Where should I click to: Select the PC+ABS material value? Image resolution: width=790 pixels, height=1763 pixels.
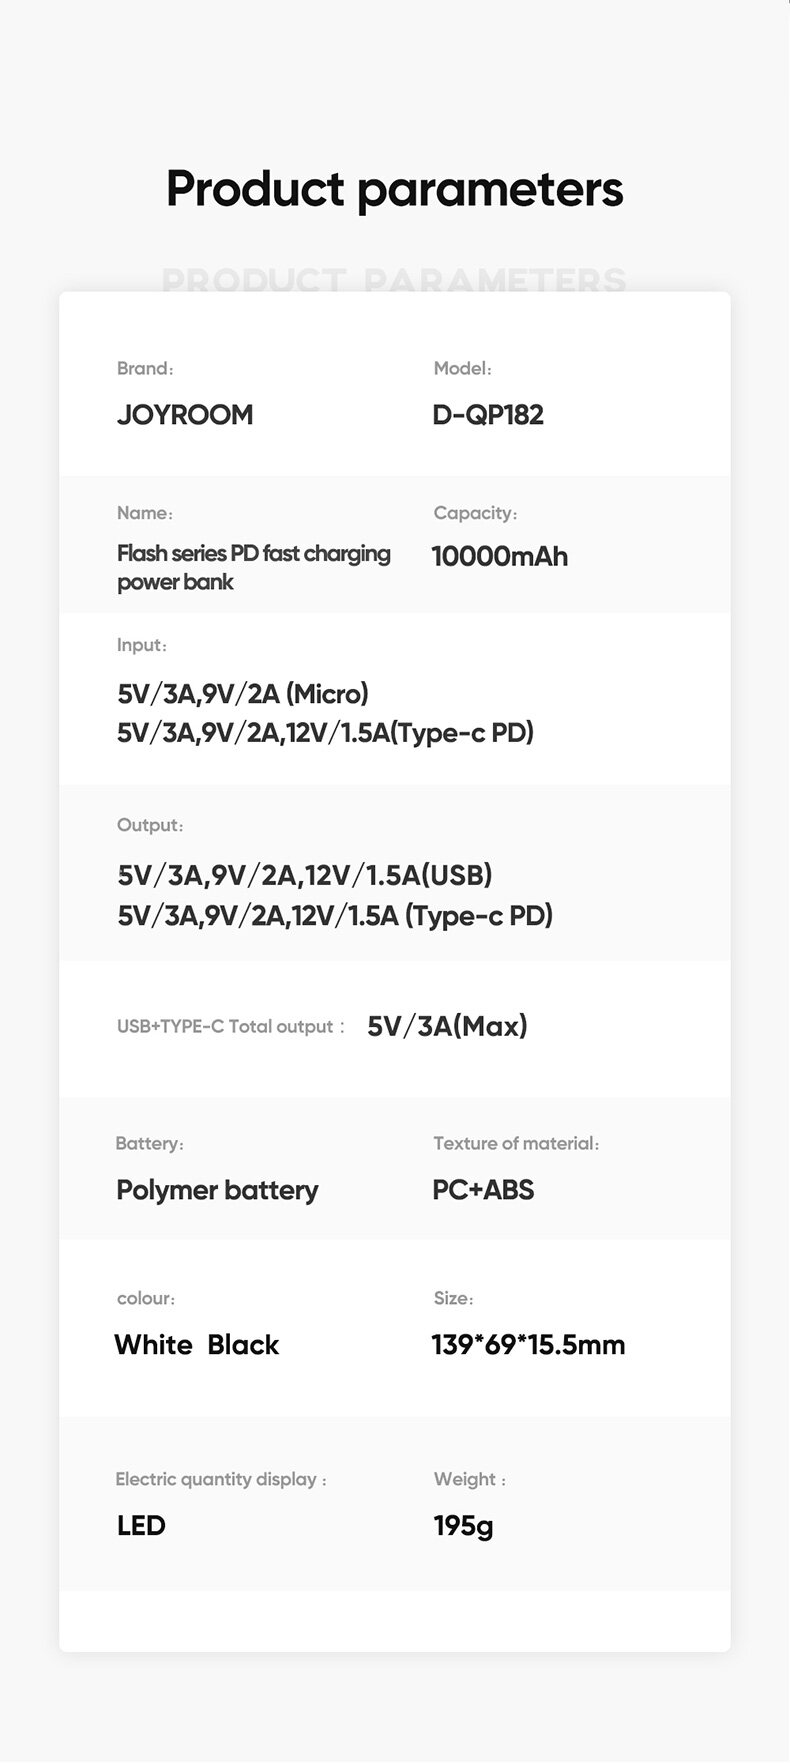483,1190
